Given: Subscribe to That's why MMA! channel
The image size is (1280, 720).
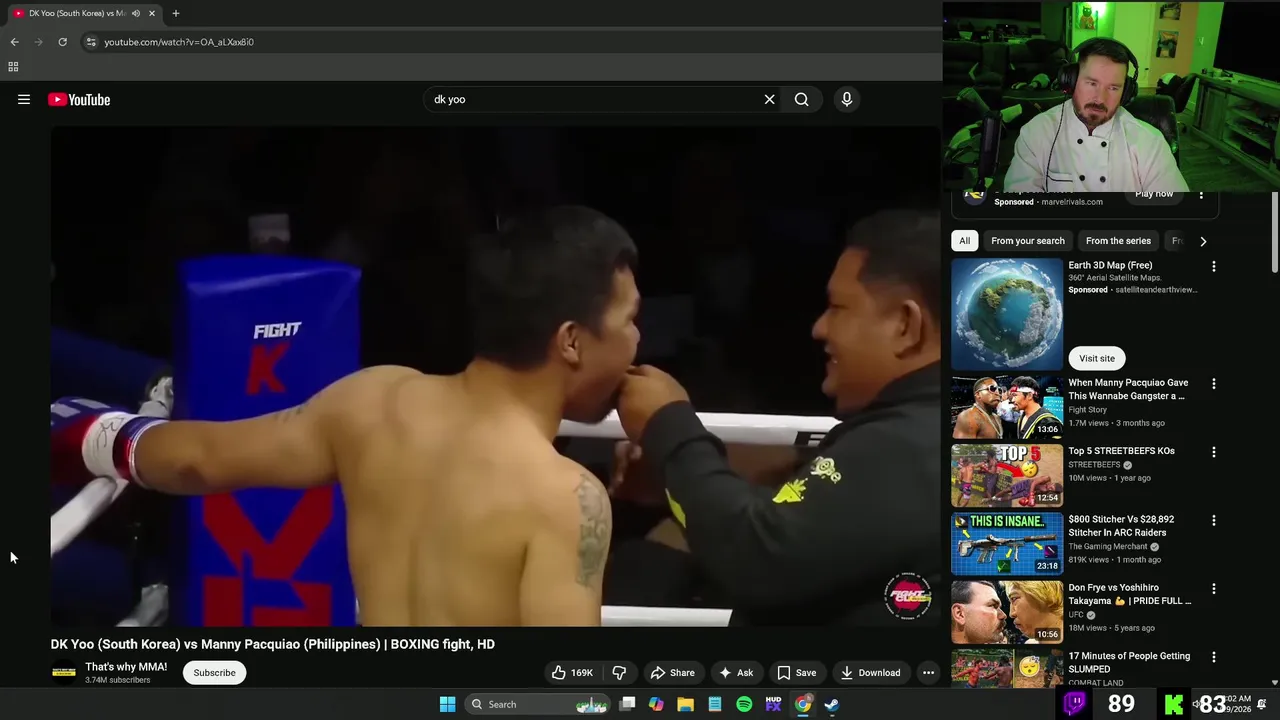Looking at the screenshot, I should tap(214, 673).
